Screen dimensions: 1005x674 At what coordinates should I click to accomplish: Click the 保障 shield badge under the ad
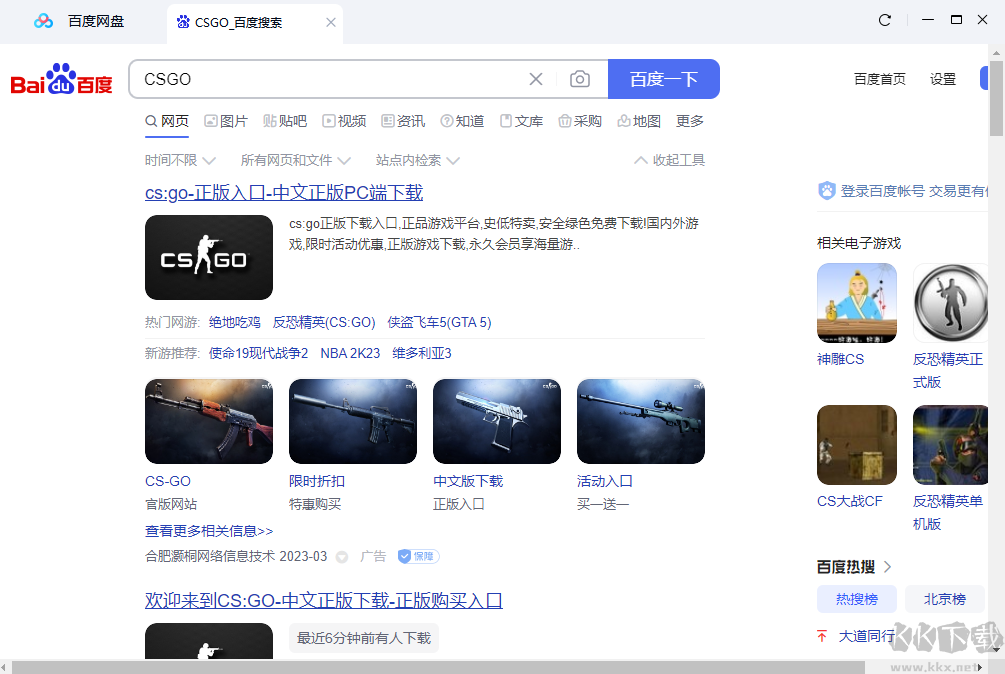pyautogui.click(x=417, y=556)
